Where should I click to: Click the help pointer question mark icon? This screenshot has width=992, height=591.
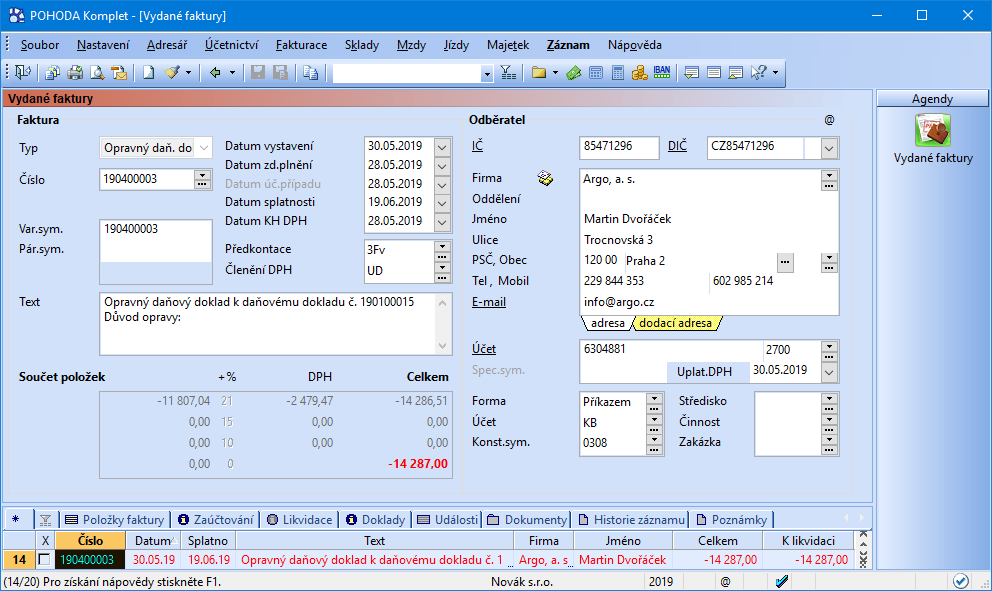click(x=759, y=73)
